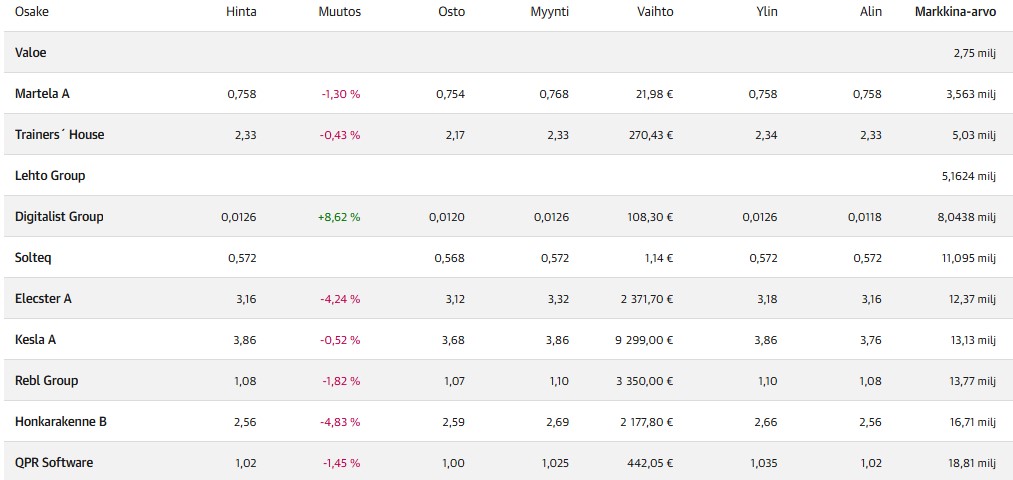Open the Valoe stock link
This screenshot has width=1013, height=480.
tap(31, 52)
